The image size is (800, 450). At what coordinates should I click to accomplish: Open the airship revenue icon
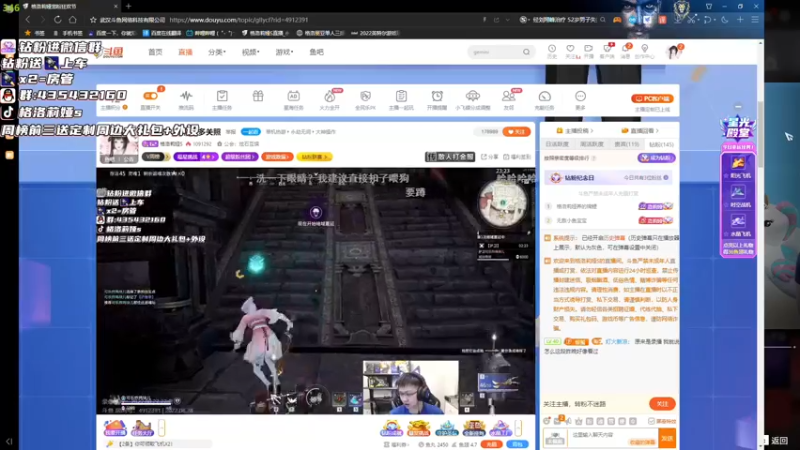point(473,96)
